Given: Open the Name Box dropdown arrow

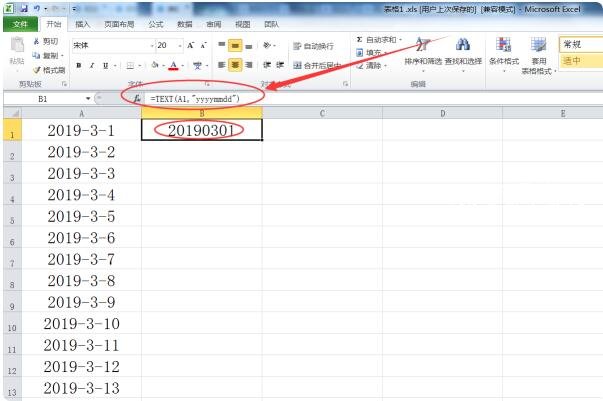Looking at the screenshot, I should click(x=88, y=99).
